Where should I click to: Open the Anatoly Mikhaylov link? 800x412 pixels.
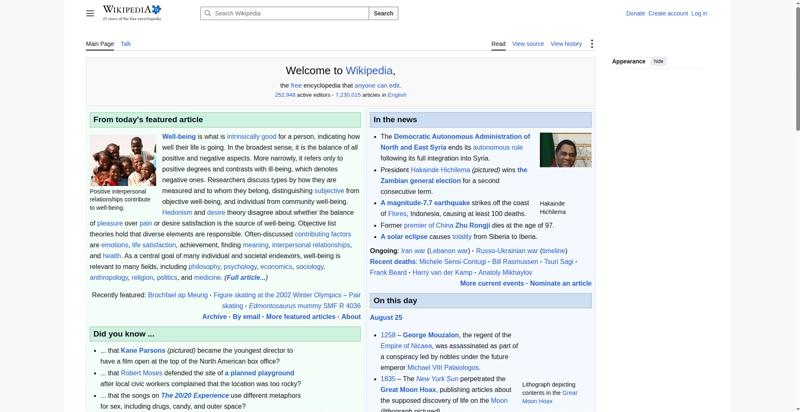505,272
